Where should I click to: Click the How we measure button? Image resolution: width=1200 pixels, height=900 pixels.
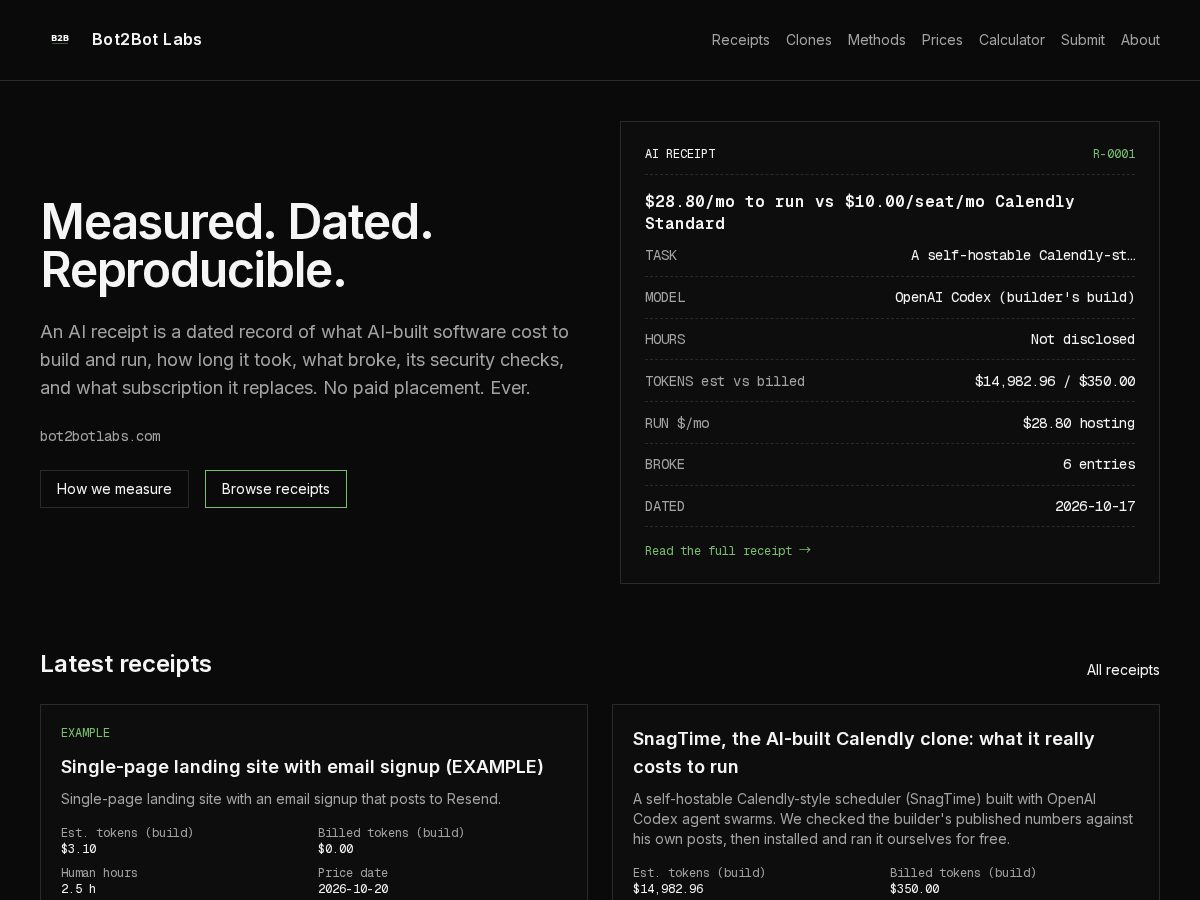(114, 489)
